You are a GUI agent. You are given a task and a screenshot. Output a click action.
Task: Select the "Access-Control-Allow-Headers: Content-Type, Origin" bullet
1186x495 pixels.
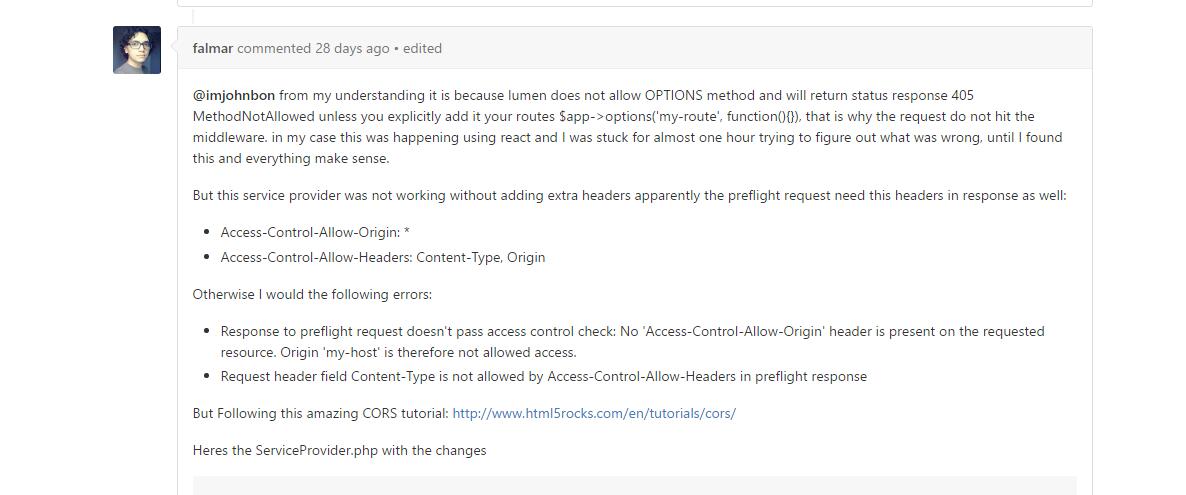point(383,257)
